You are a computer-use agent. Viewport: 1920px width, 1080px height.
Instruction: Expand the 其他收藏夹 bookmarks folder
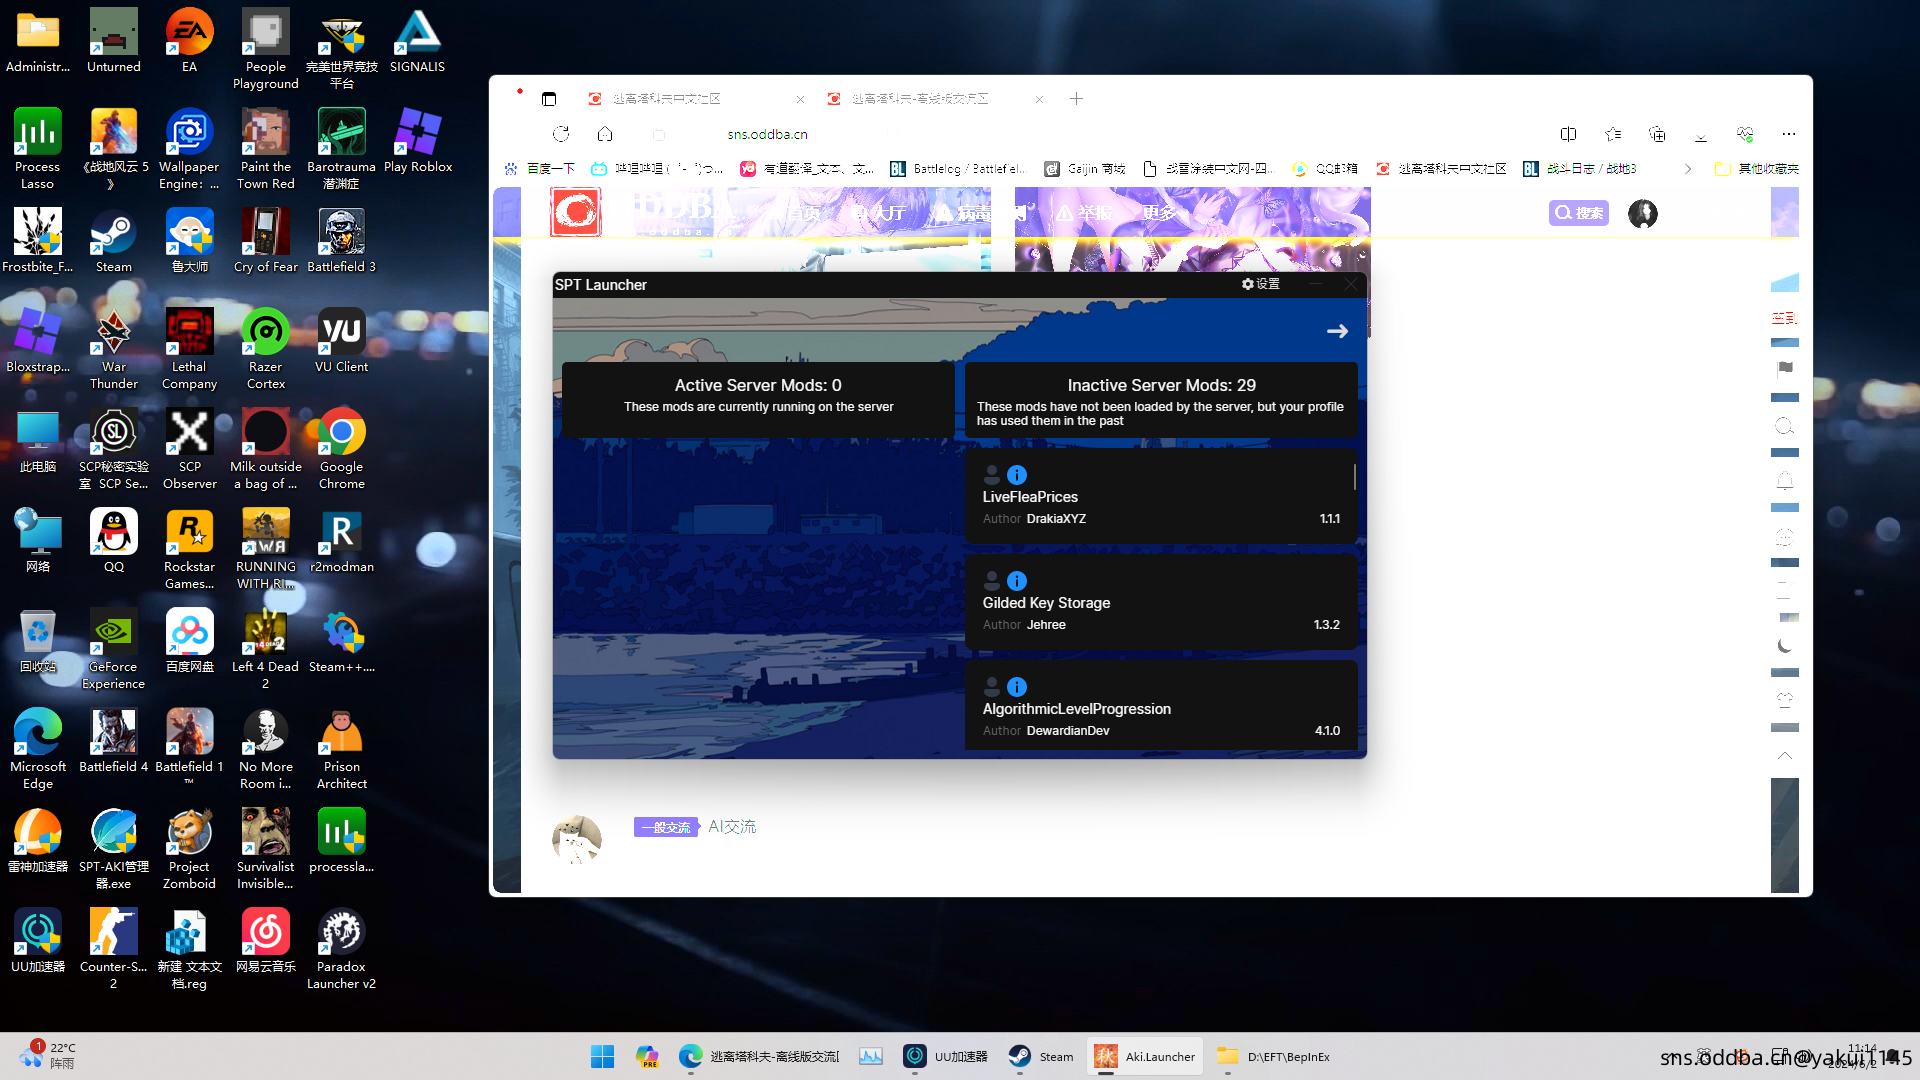pos(1757,169)
